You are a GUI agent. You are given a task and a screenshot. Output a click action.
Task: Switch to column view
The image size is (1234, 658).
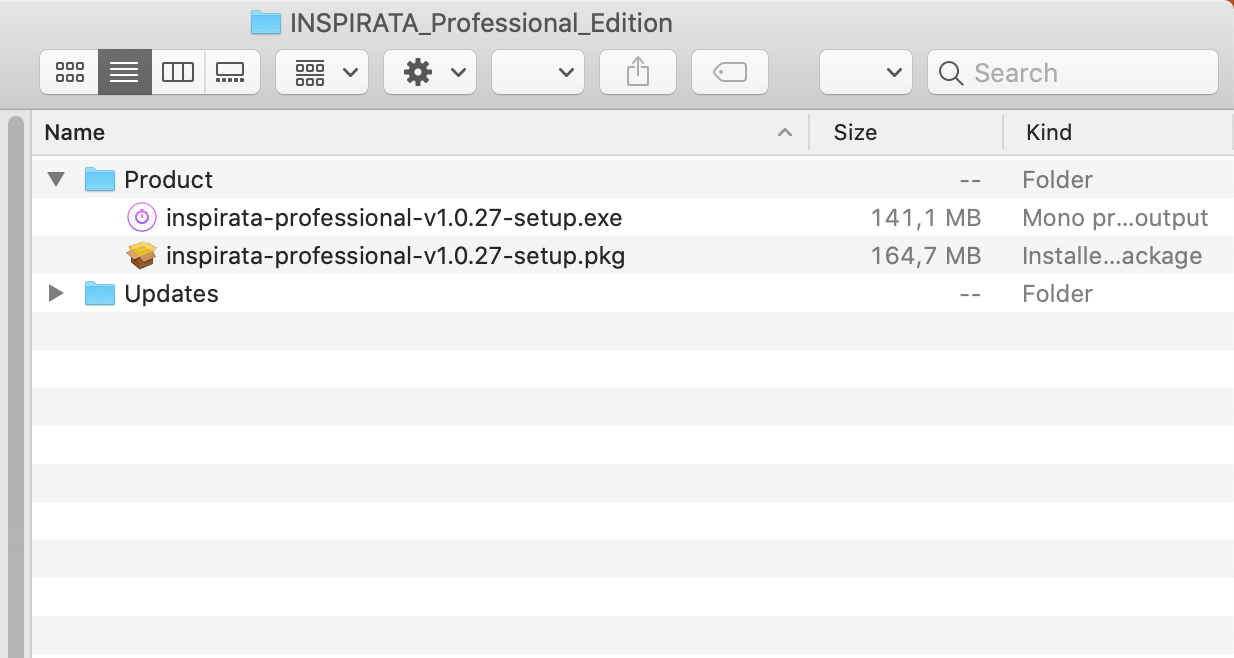(x=178, y=72)
